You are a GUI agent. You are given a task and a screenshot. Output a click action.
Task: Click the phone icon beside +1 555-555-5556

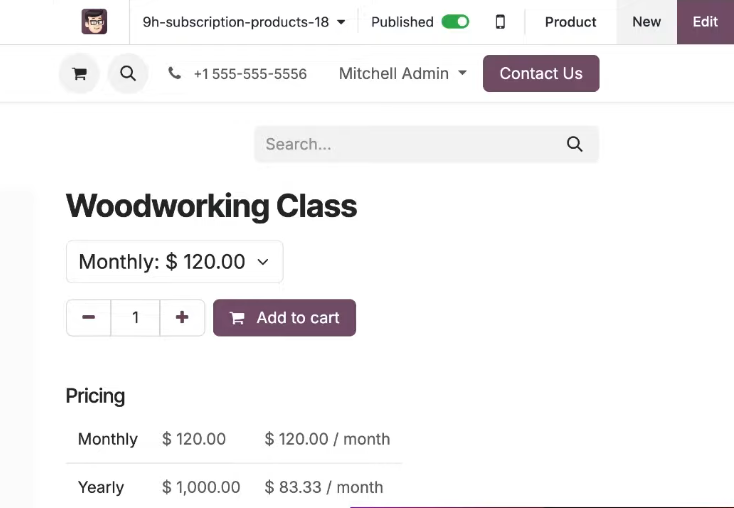click(x=175, y=73)
